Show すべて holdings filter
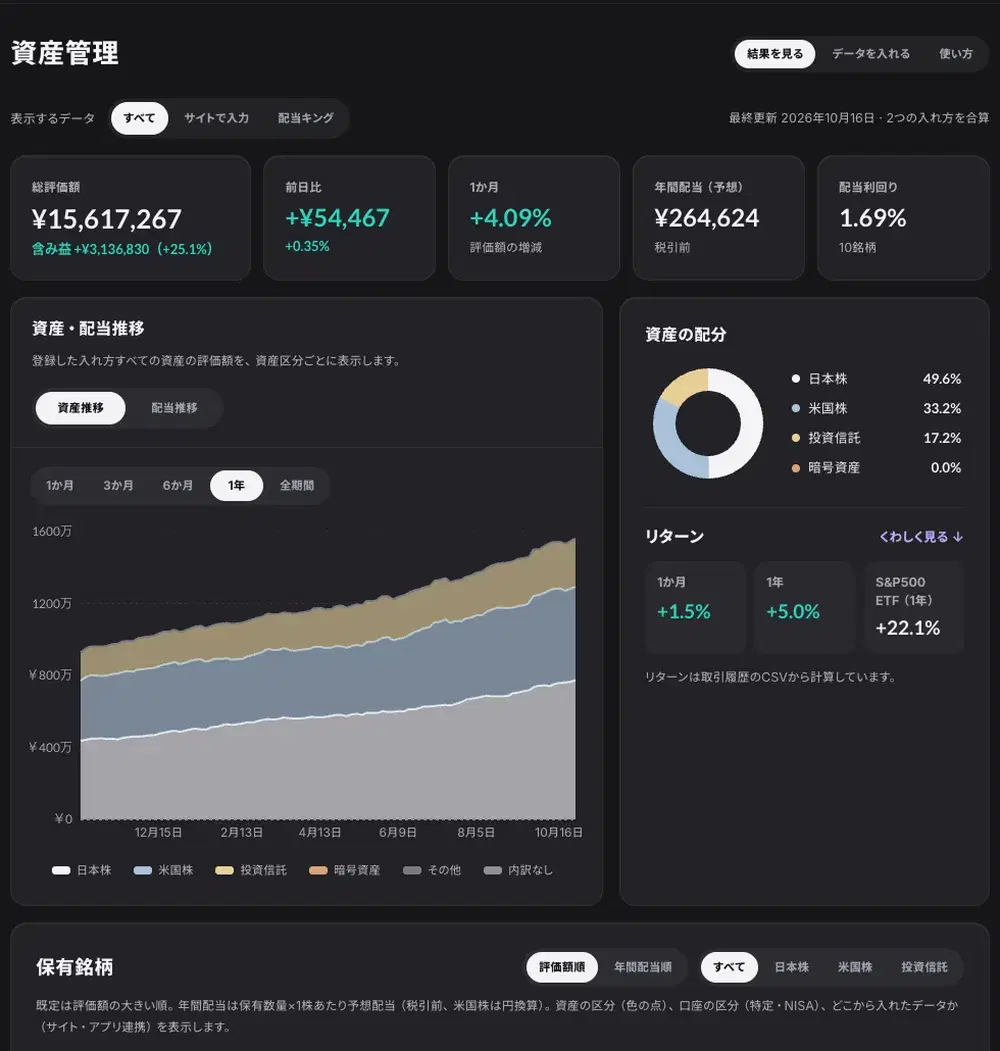The width and height of the screenshot is (1000, 1051). [x=729, y=967]
